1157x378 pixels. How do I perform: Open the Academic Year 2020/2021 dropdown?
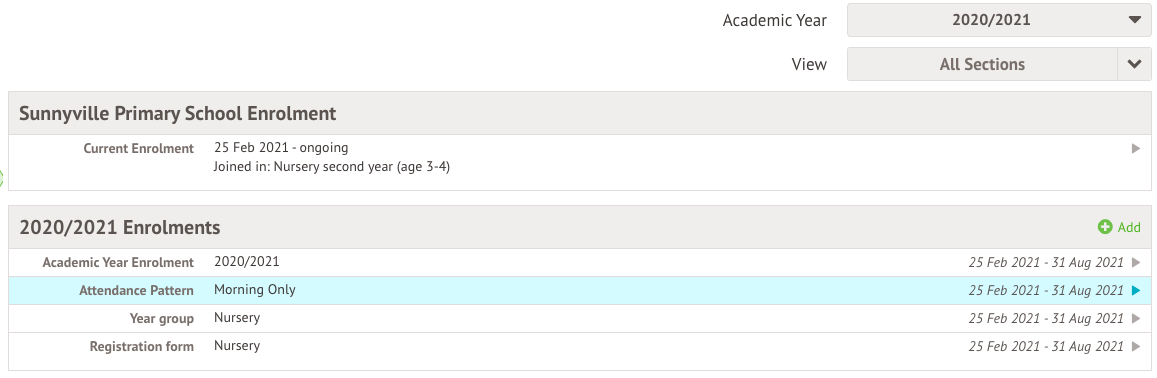tap(999, 20)
